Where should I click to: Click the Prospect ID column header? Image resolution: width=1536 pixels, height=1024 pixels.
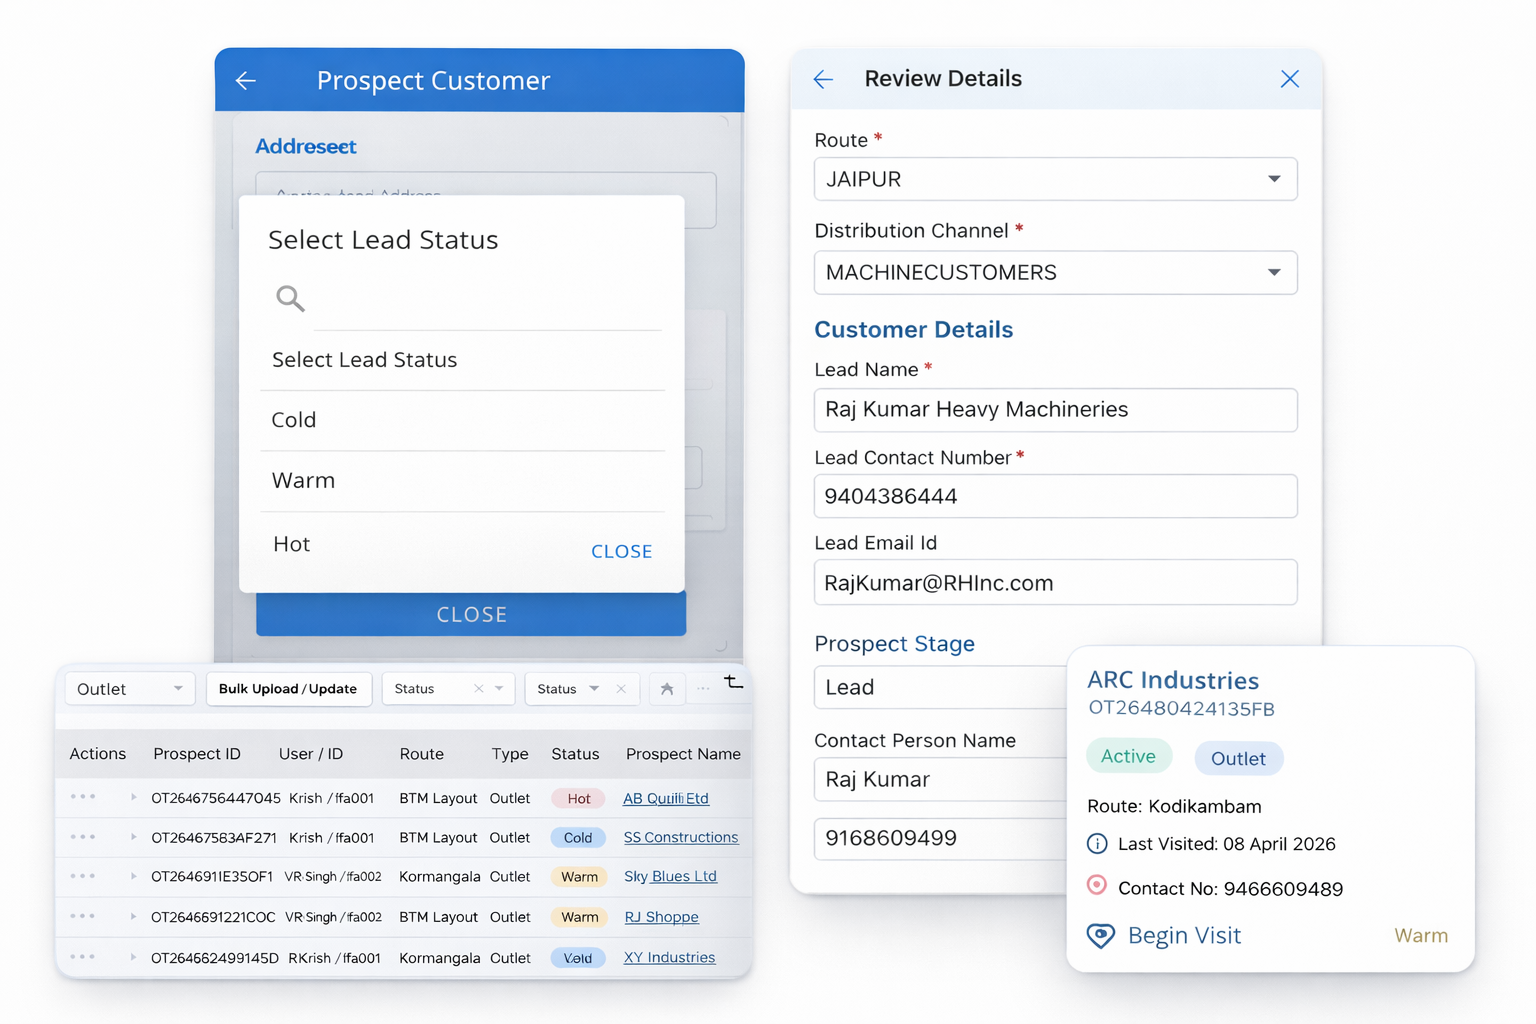tap(197, 754)
